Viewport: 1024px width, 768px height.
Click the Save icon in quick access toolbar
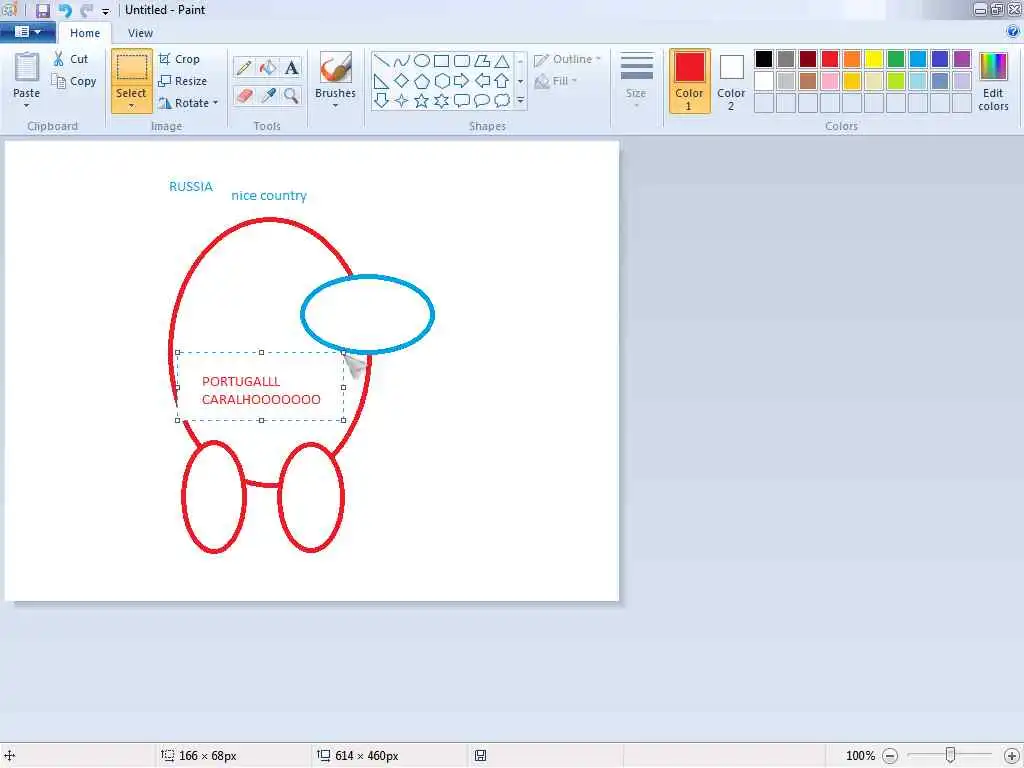[x=43, y=10]
